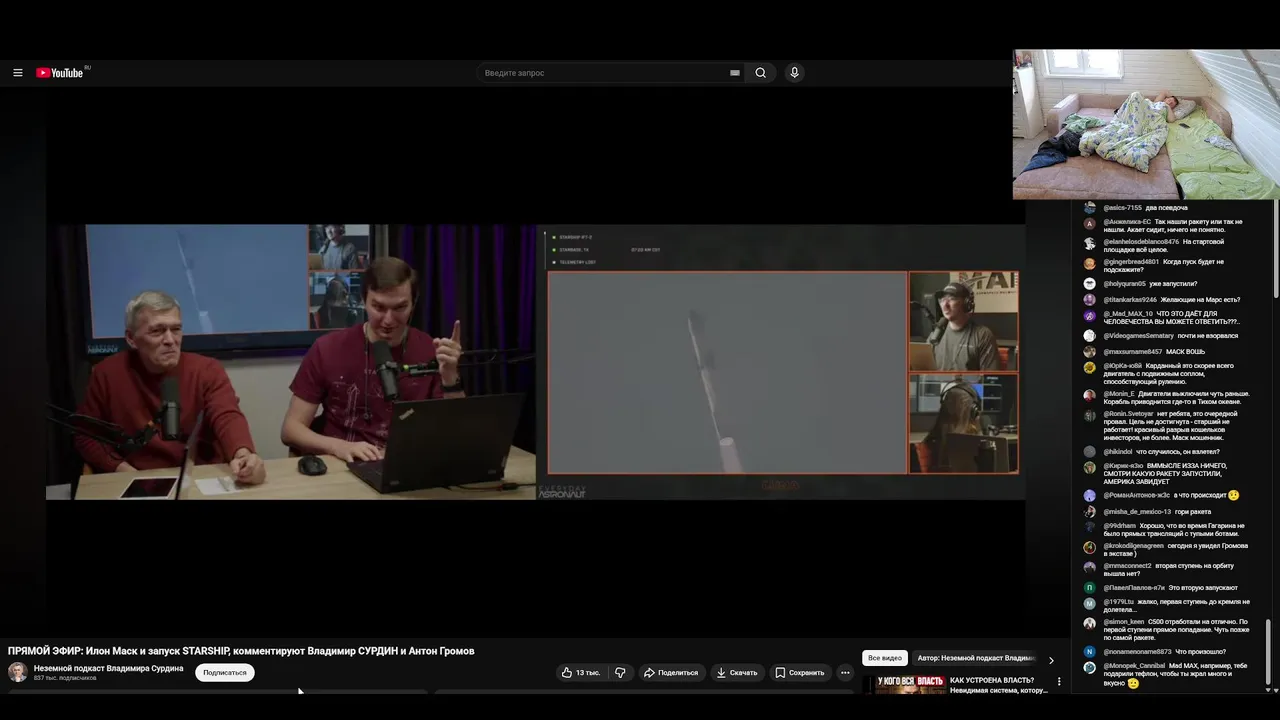Screen dimensions: 1280x720
Task: Click avatar of @holyquran05 in chat
Action: tap(1090, 284)
